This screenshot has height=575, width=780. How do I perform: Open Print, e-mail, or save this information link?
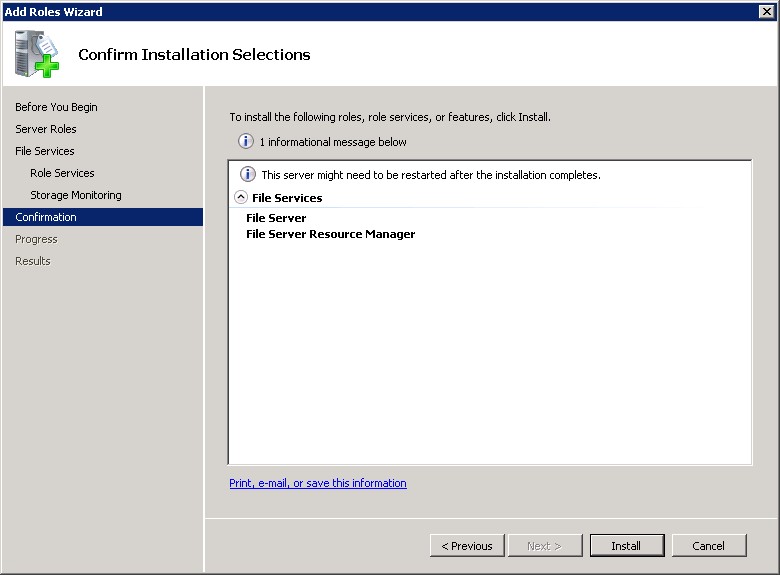318,483
